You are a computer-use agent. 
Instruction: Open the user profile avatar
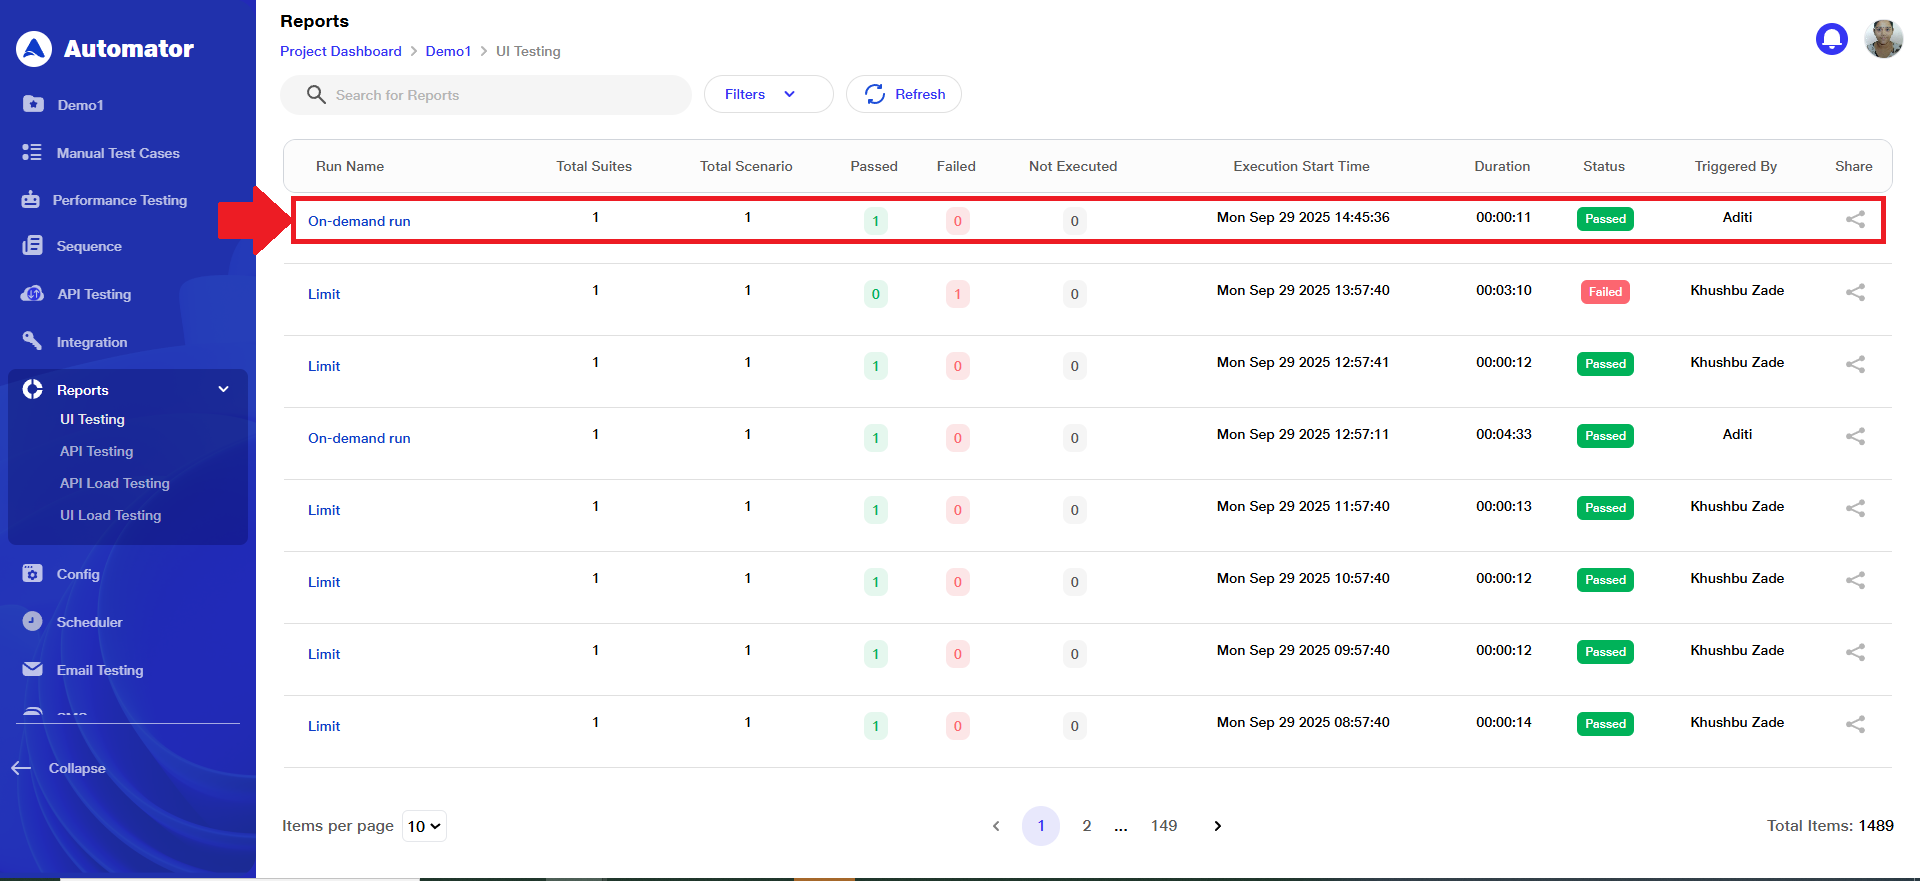click(x=1883, y=39)
